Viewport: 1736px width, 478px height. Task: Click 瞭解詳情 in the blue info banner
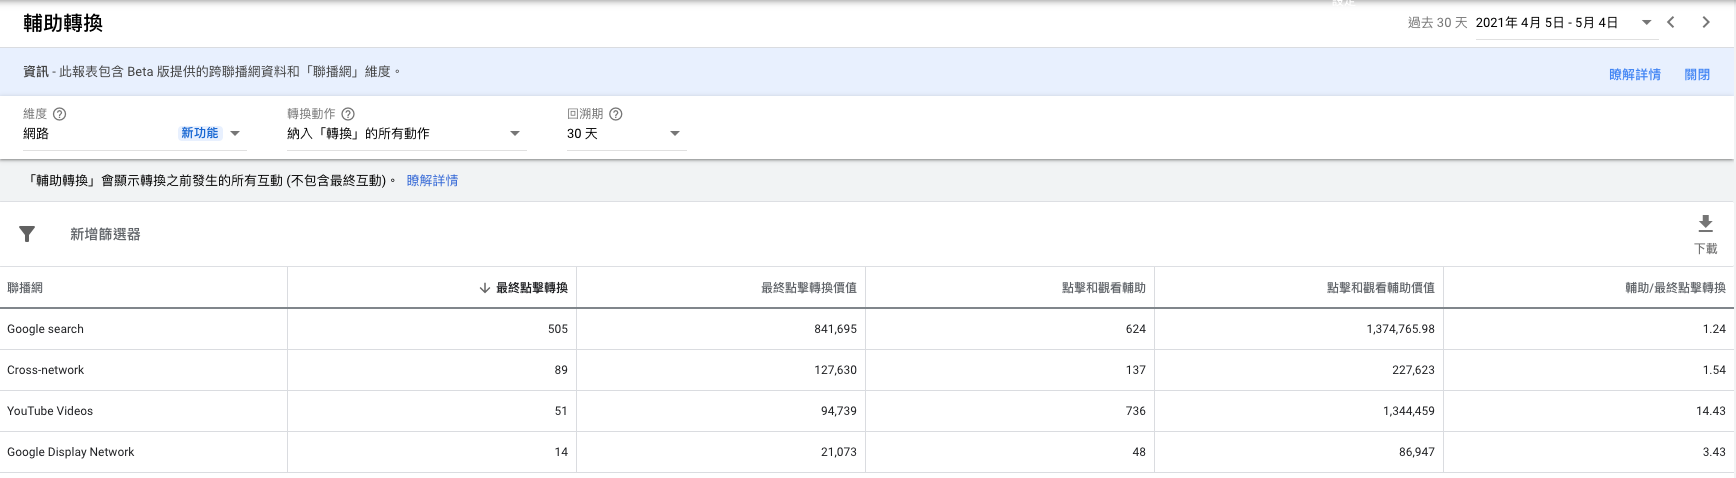tap(1634, 74)
